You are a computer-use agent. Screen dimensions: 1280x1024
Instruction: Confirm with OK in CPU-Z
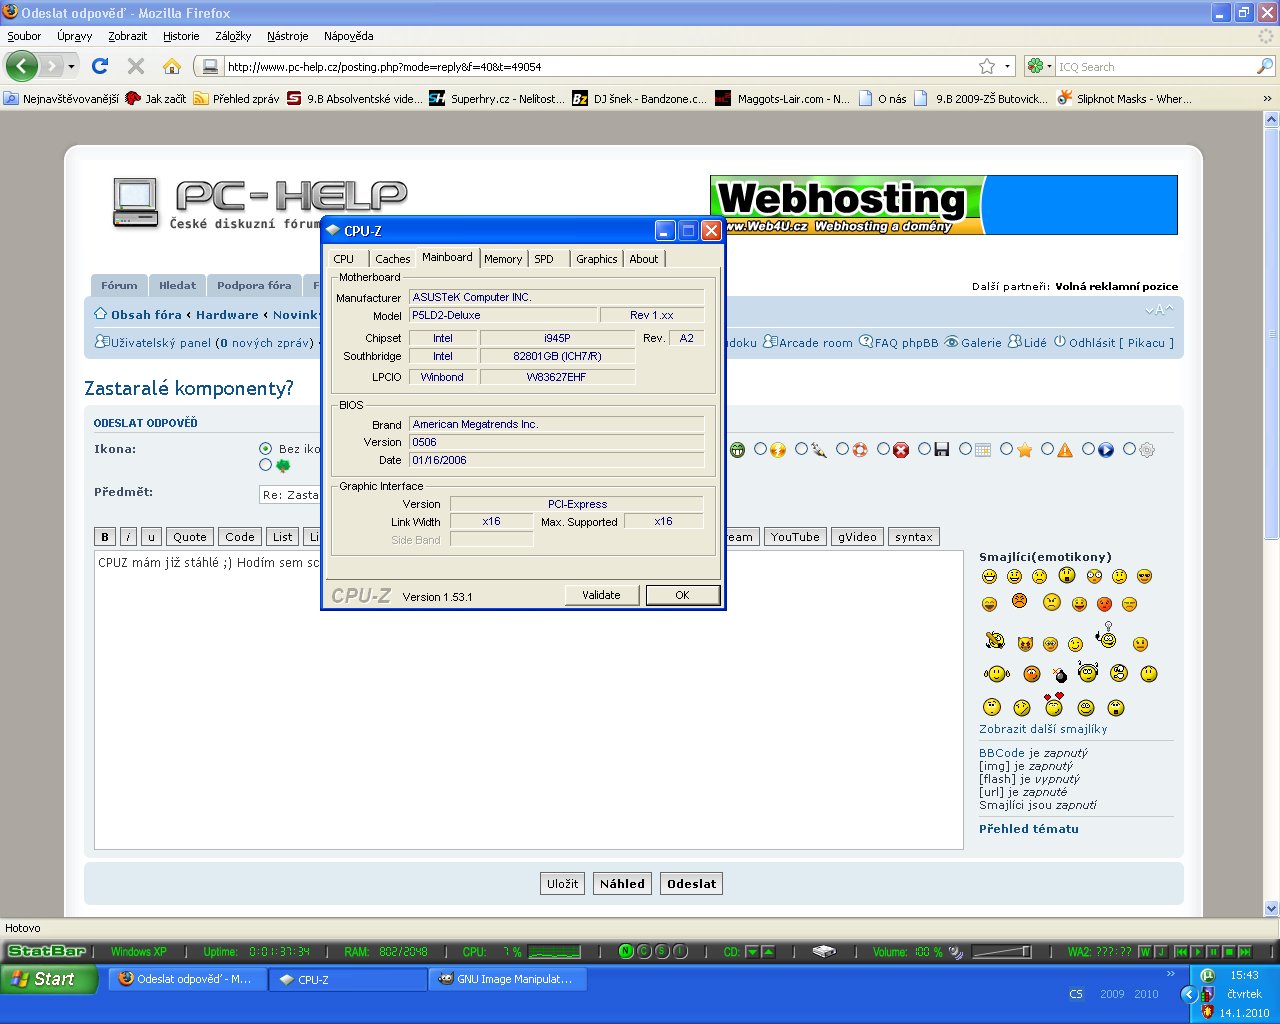point(682,595)
